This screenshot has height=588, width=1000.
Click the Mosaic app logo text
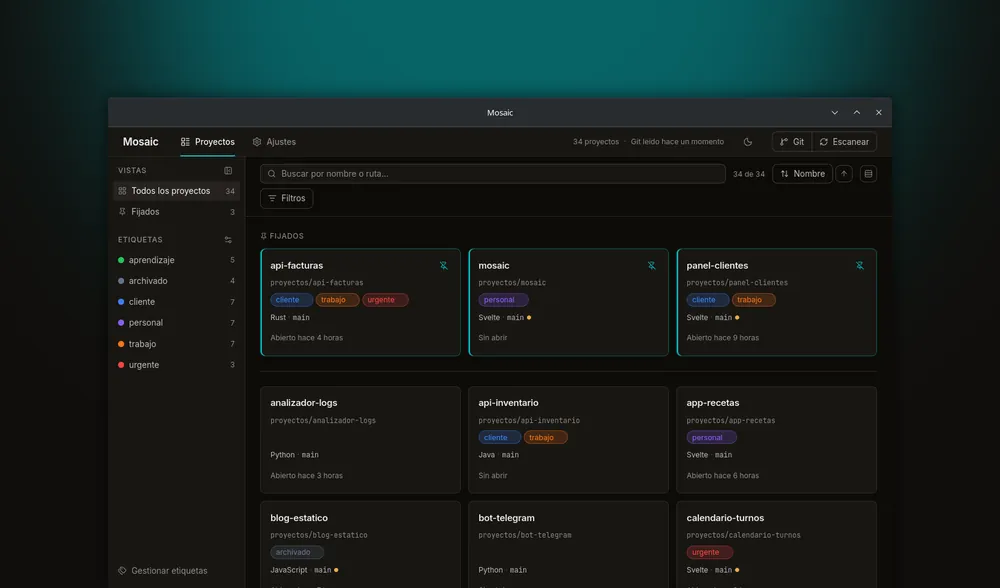click(140, 142)
